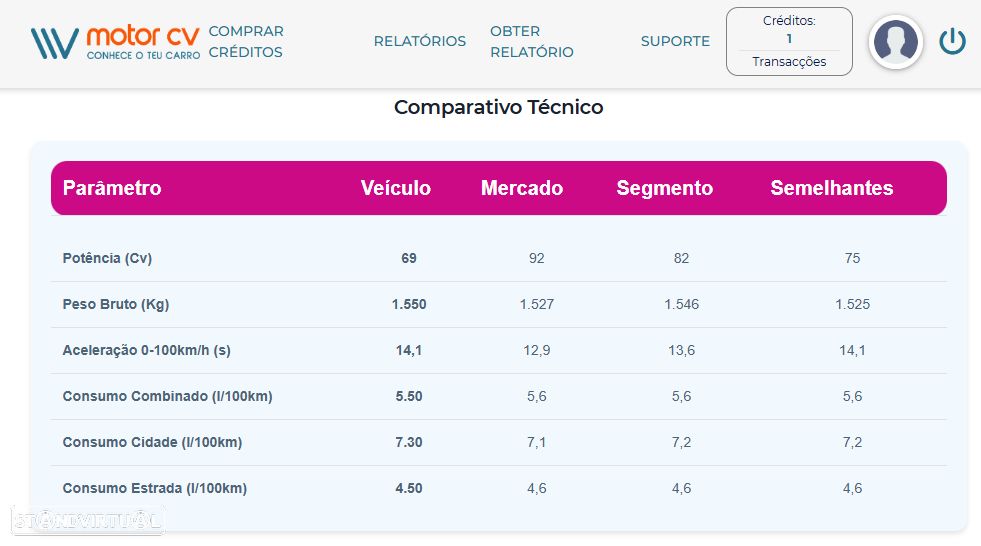Image resolution: width=981 pixels, height=546 pixels.
Task: Select the Potência (Cv) row label
Action: coord(107,258)
